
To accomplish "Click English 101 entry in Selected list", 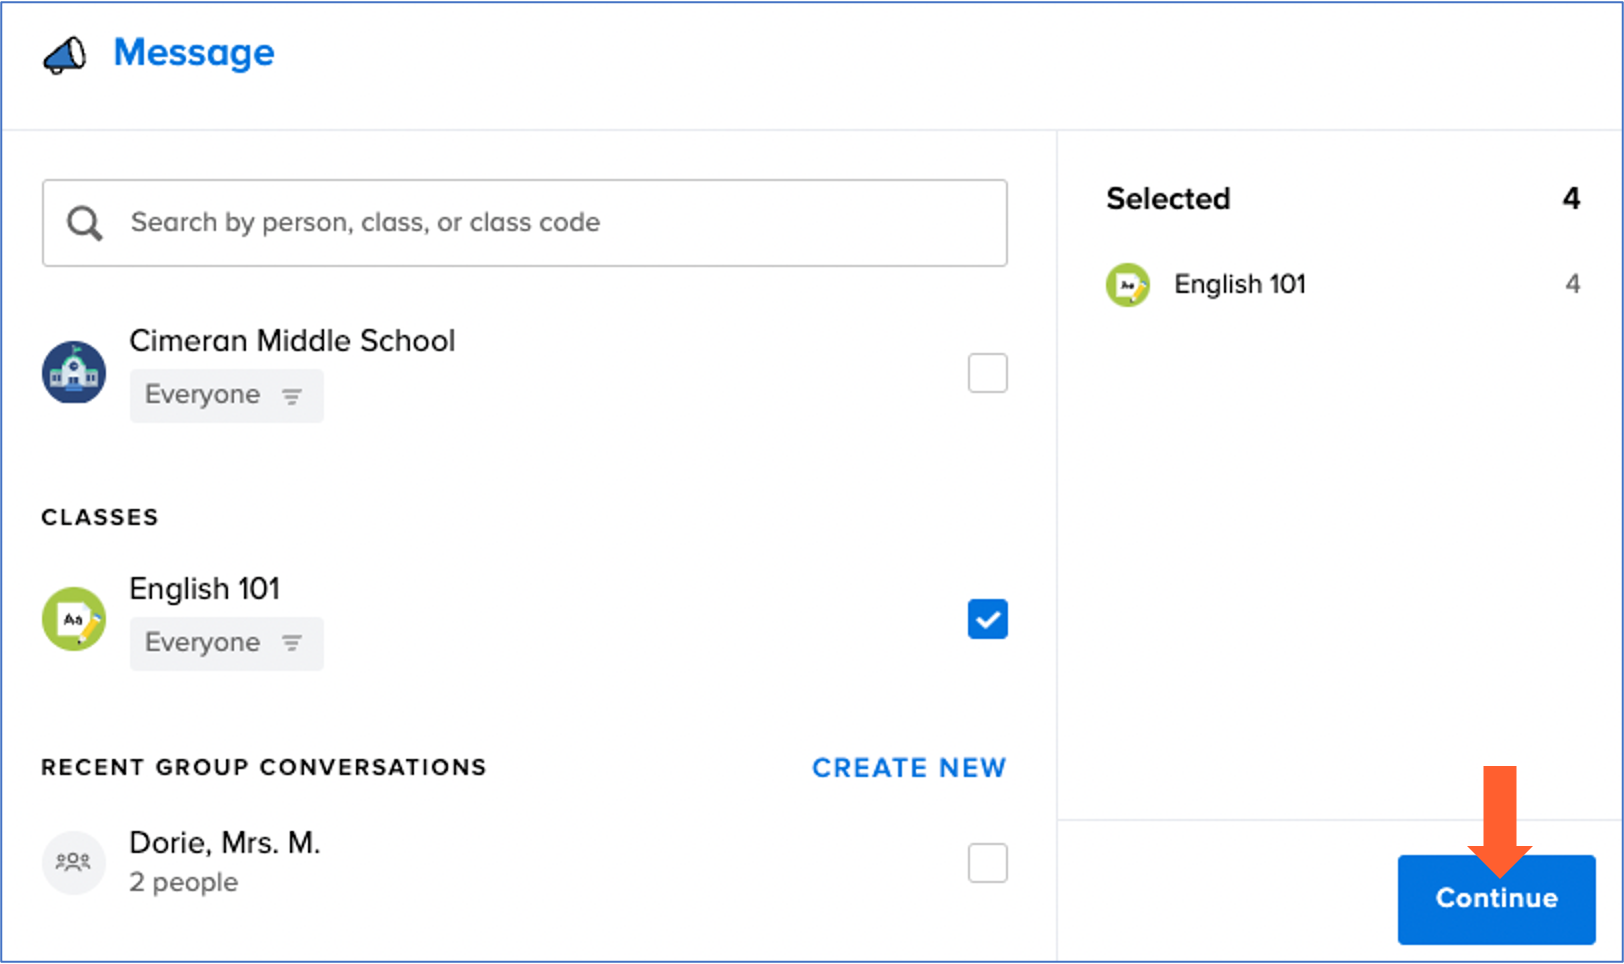I will pyautogui.click(x=1239, y=285).
